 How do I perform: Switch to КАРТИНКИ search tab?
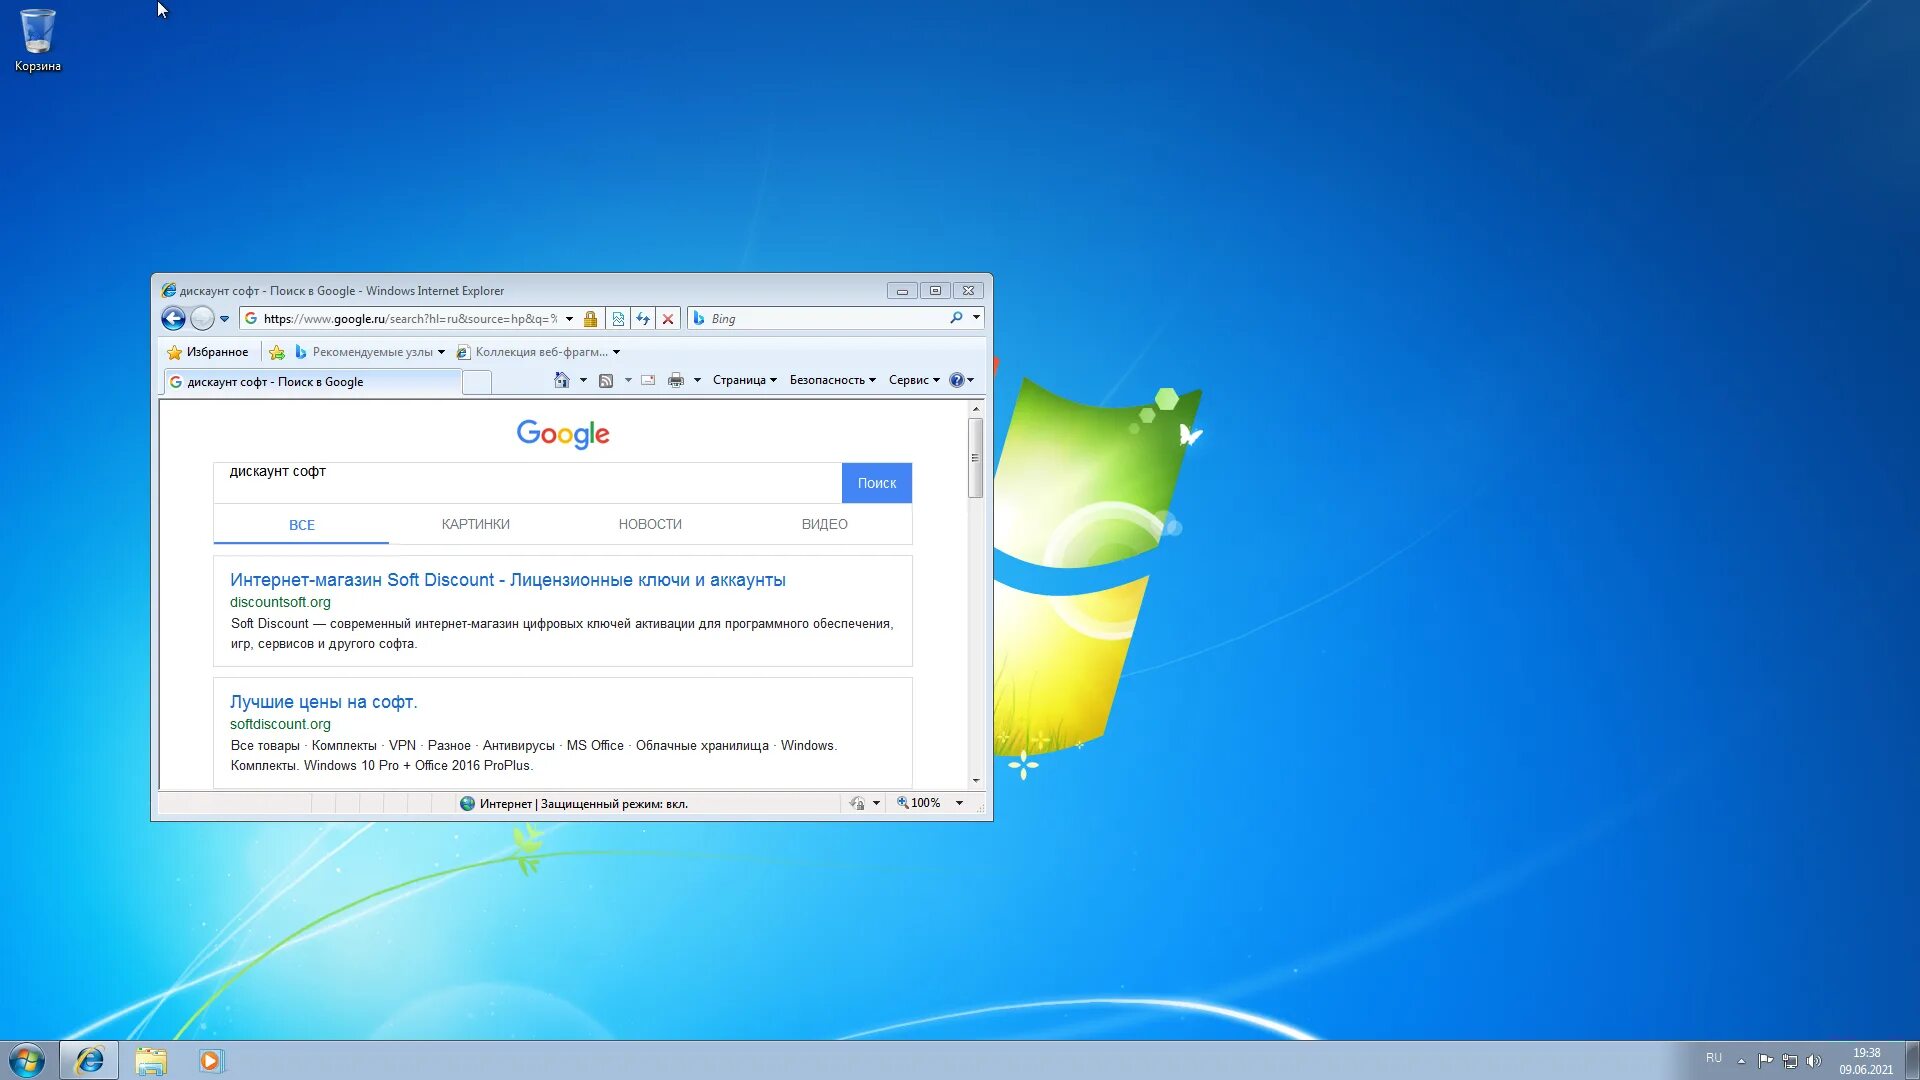[x=475, y=524]
